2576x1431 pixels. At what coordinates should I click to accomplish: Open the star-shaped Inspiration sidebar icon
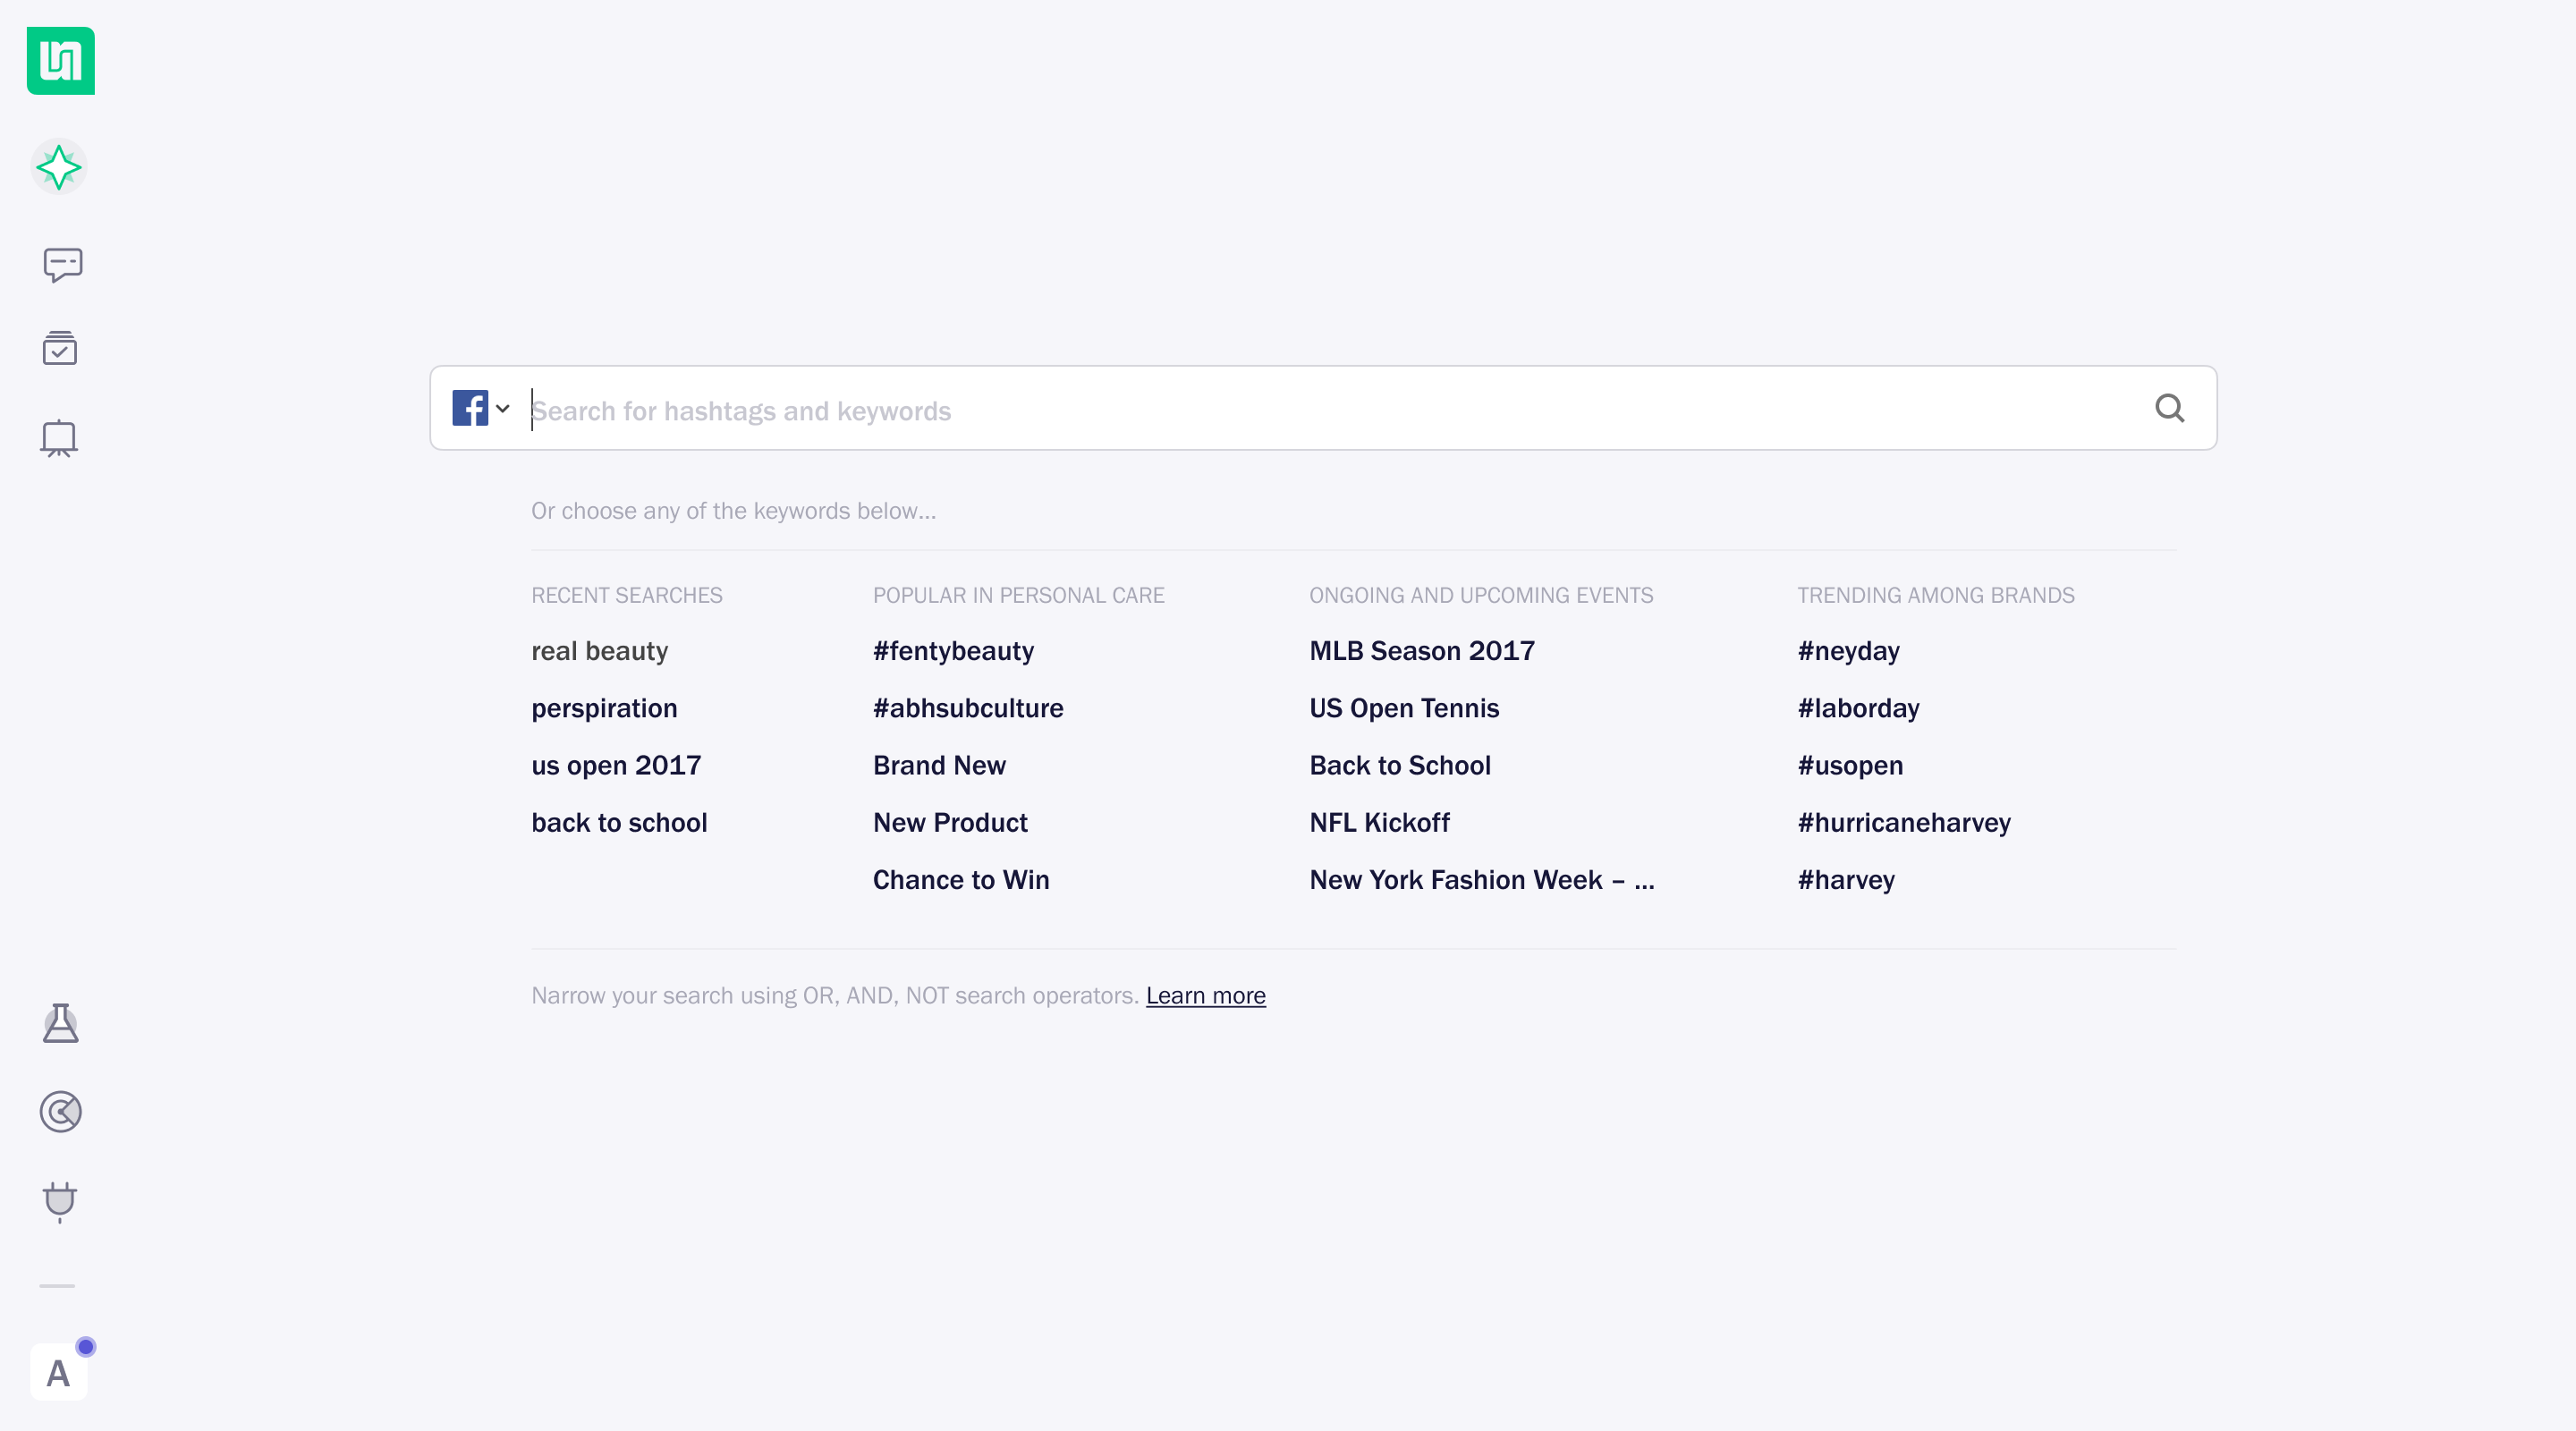[59, 167]
